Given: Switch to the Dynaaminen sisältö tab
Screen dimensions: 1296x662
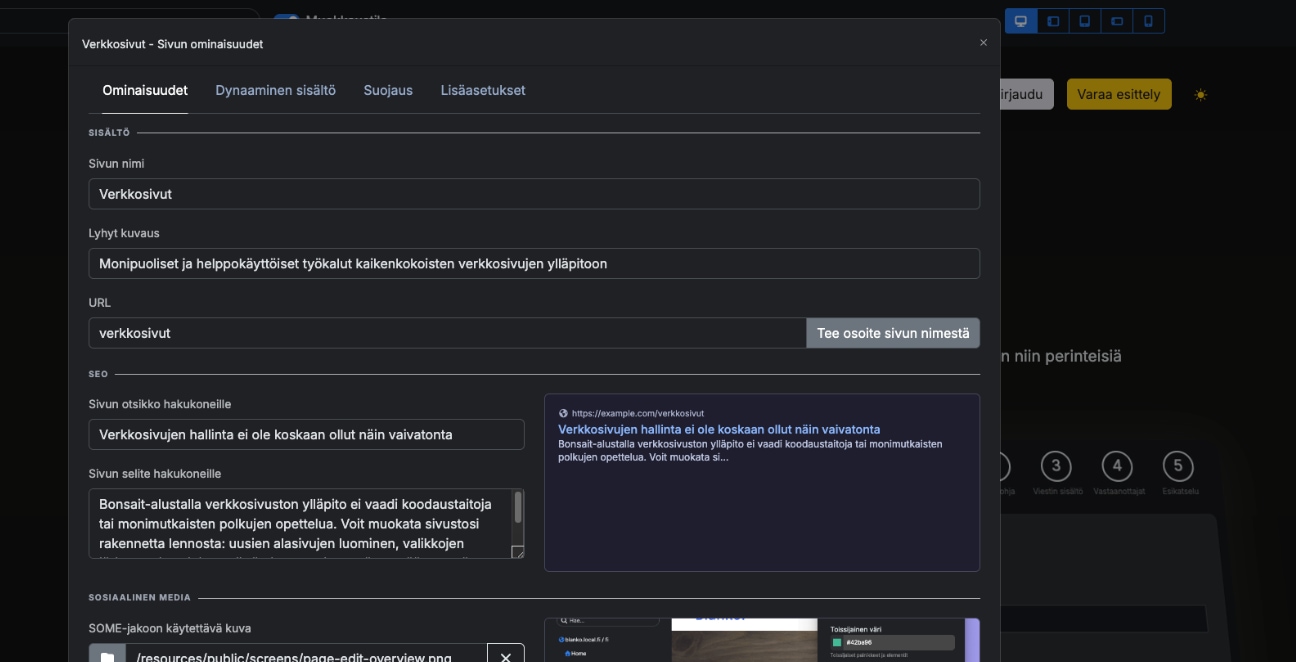Looking at the screenshot, I should tap(275, 90).
